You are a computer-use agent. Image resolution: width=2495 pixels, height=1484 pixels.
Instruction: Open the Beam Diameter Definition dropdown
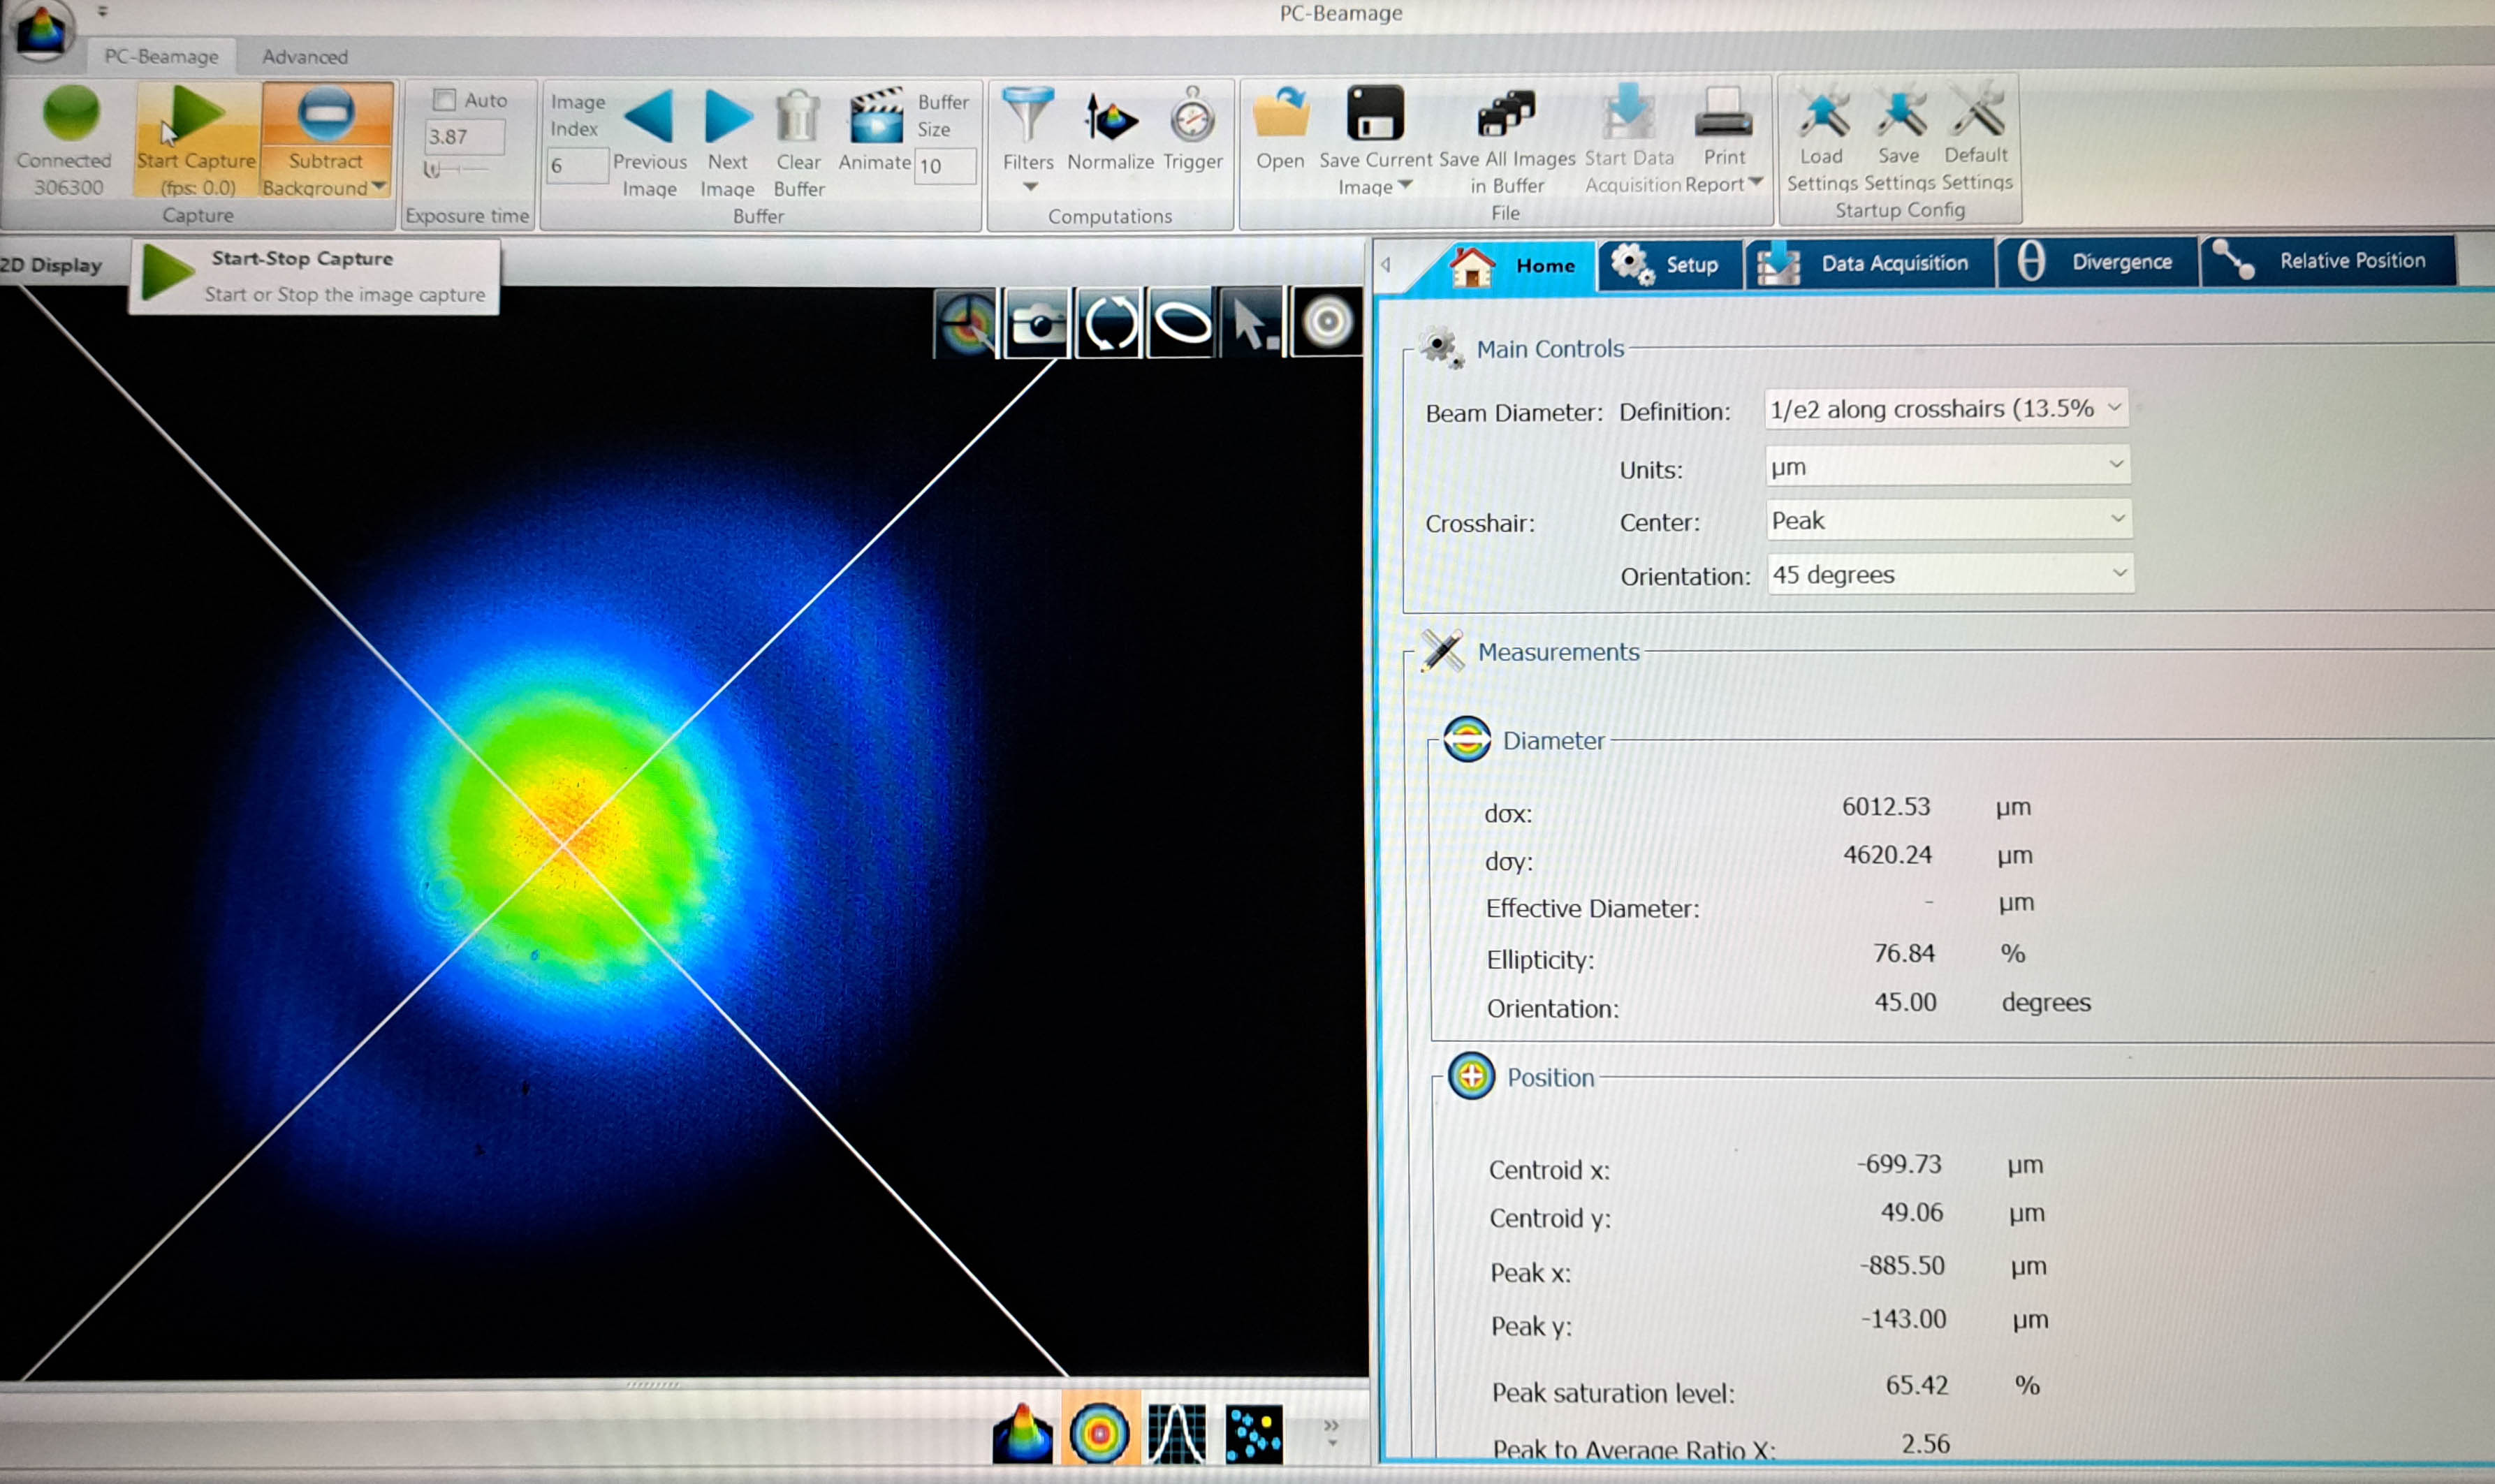(x=1945, y=409)
